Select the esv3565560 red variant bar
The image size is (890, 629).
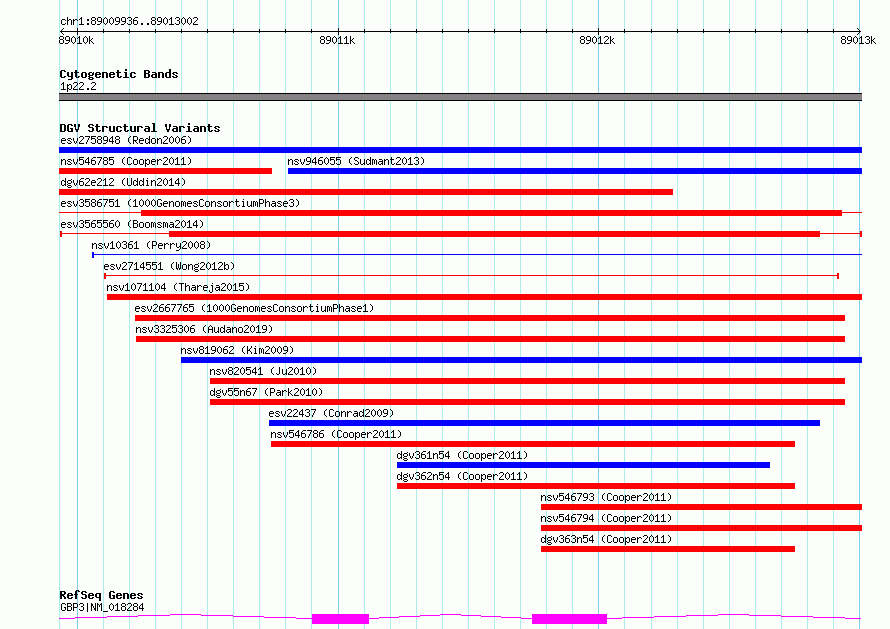tap(494, 234)
